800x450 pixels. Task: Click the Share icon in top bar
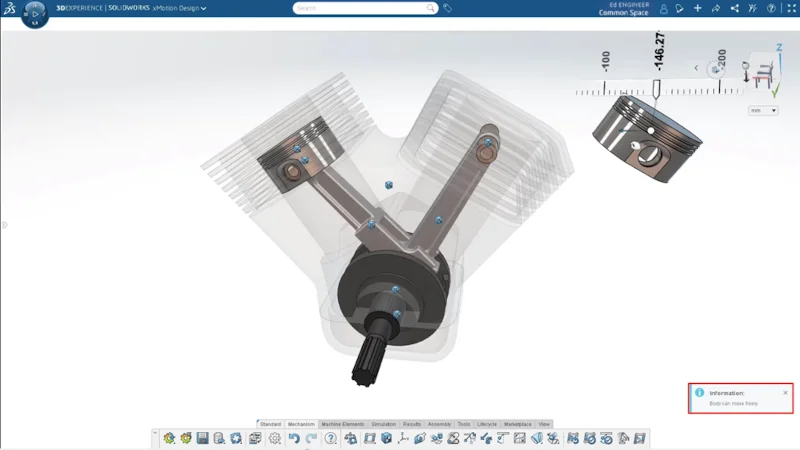coord(735,9)
